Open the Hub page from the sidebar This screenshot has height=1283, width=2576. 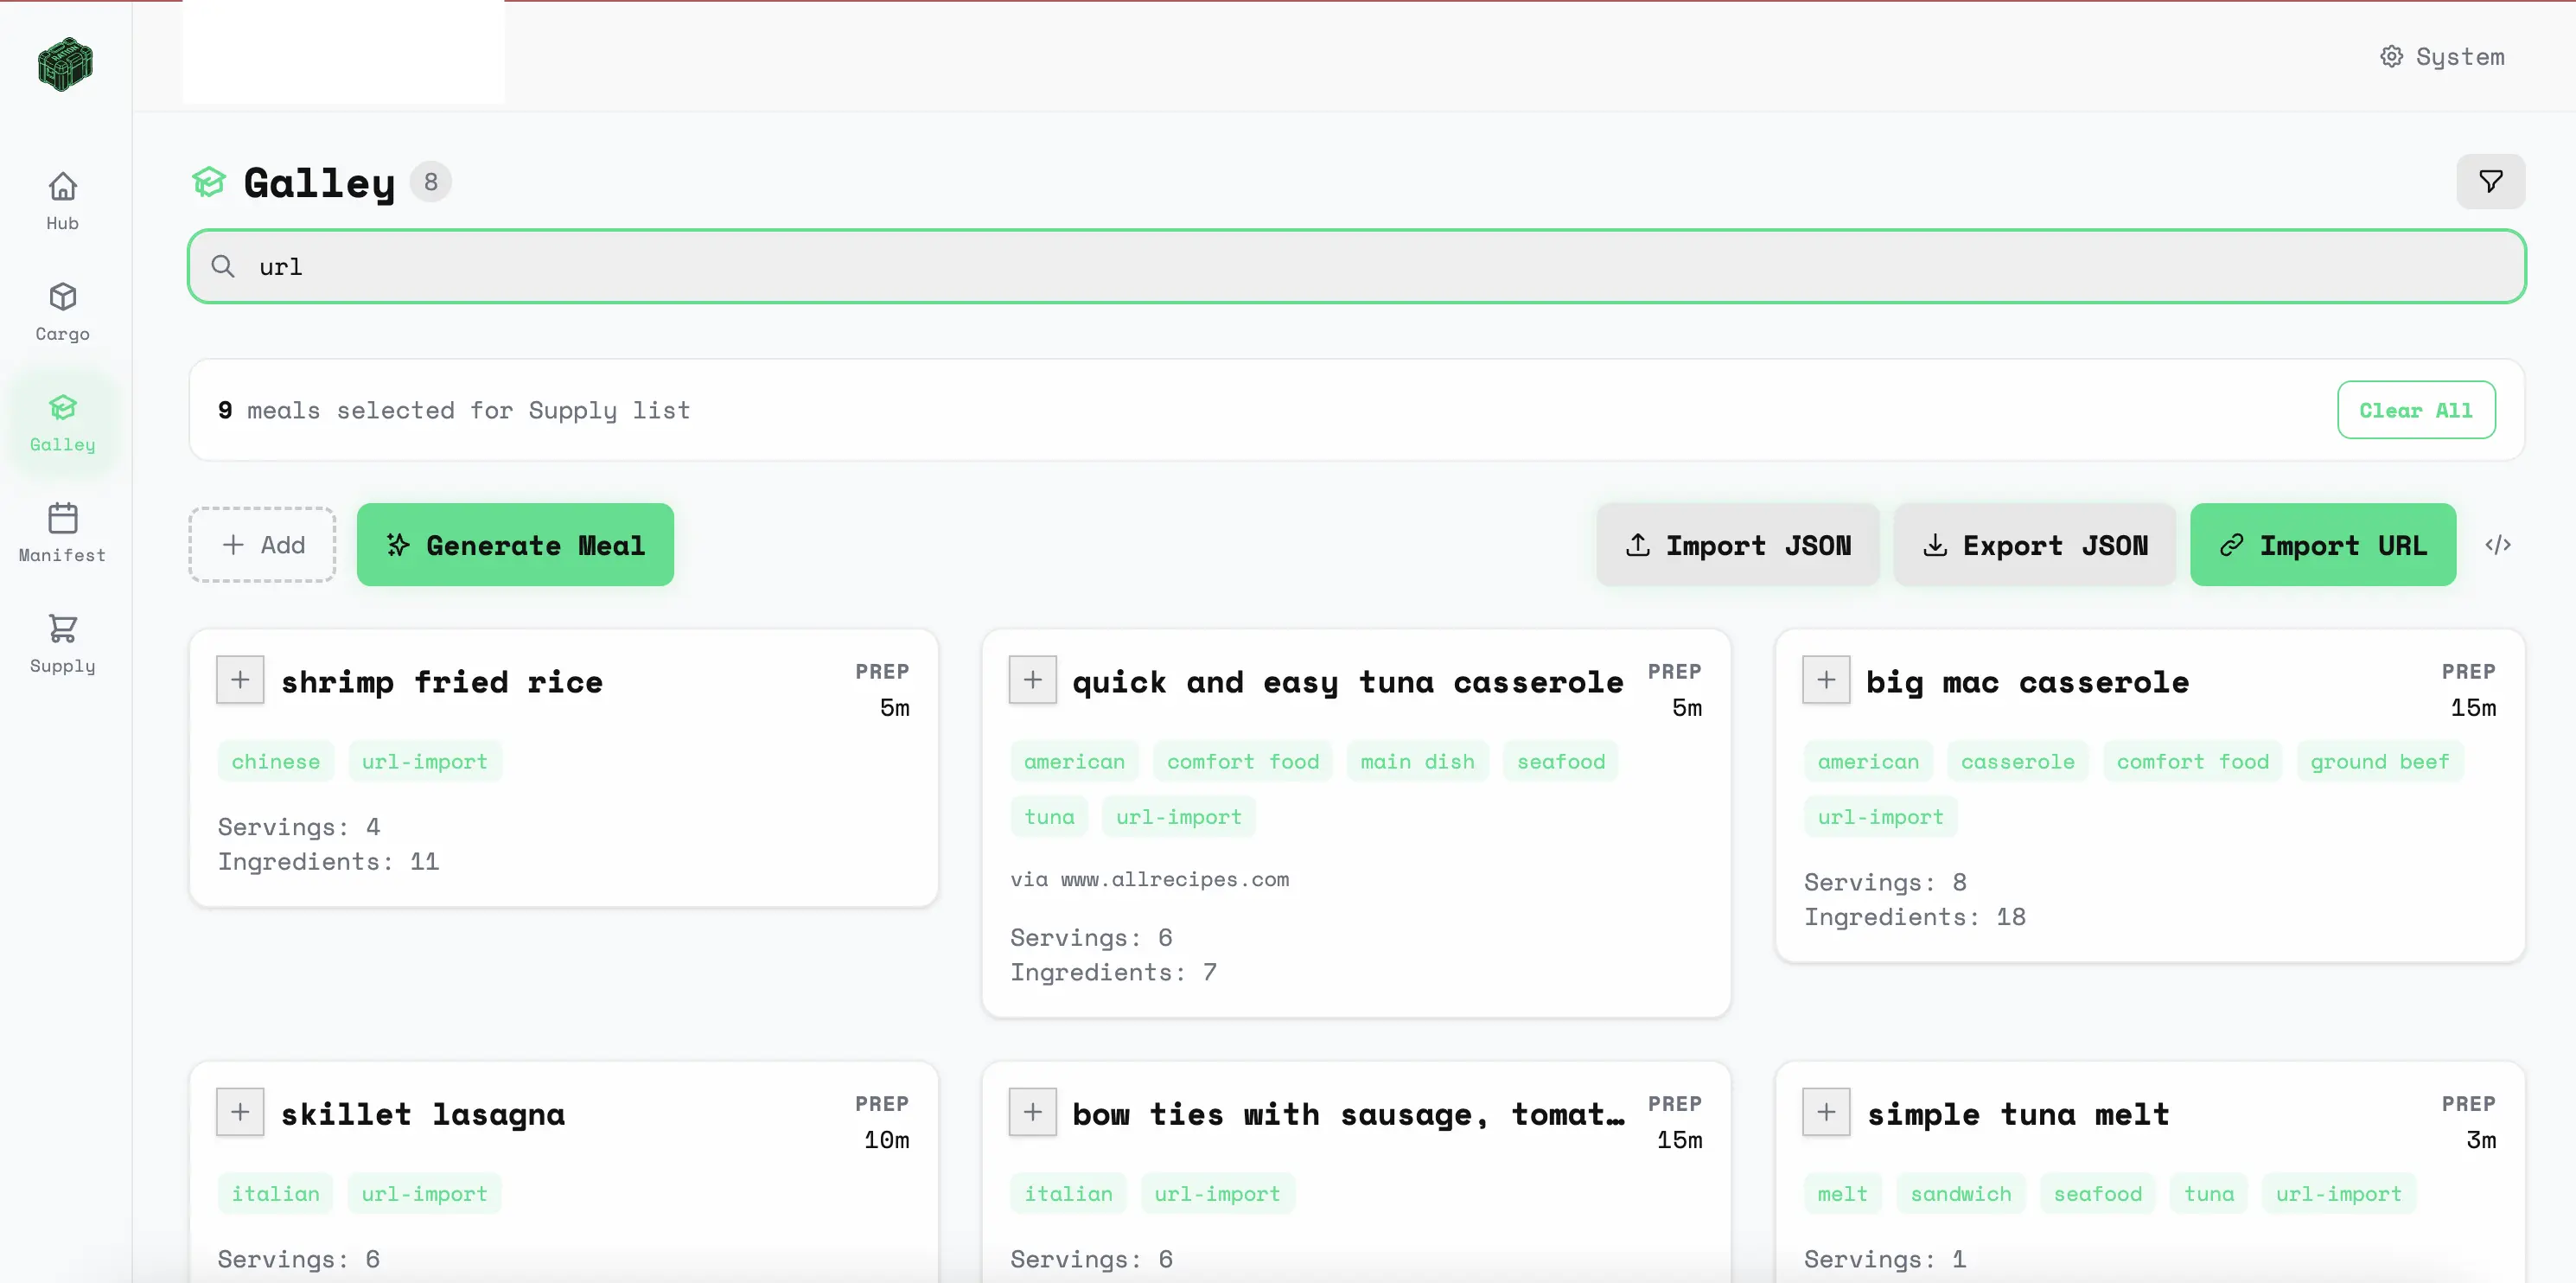point(63,201)
